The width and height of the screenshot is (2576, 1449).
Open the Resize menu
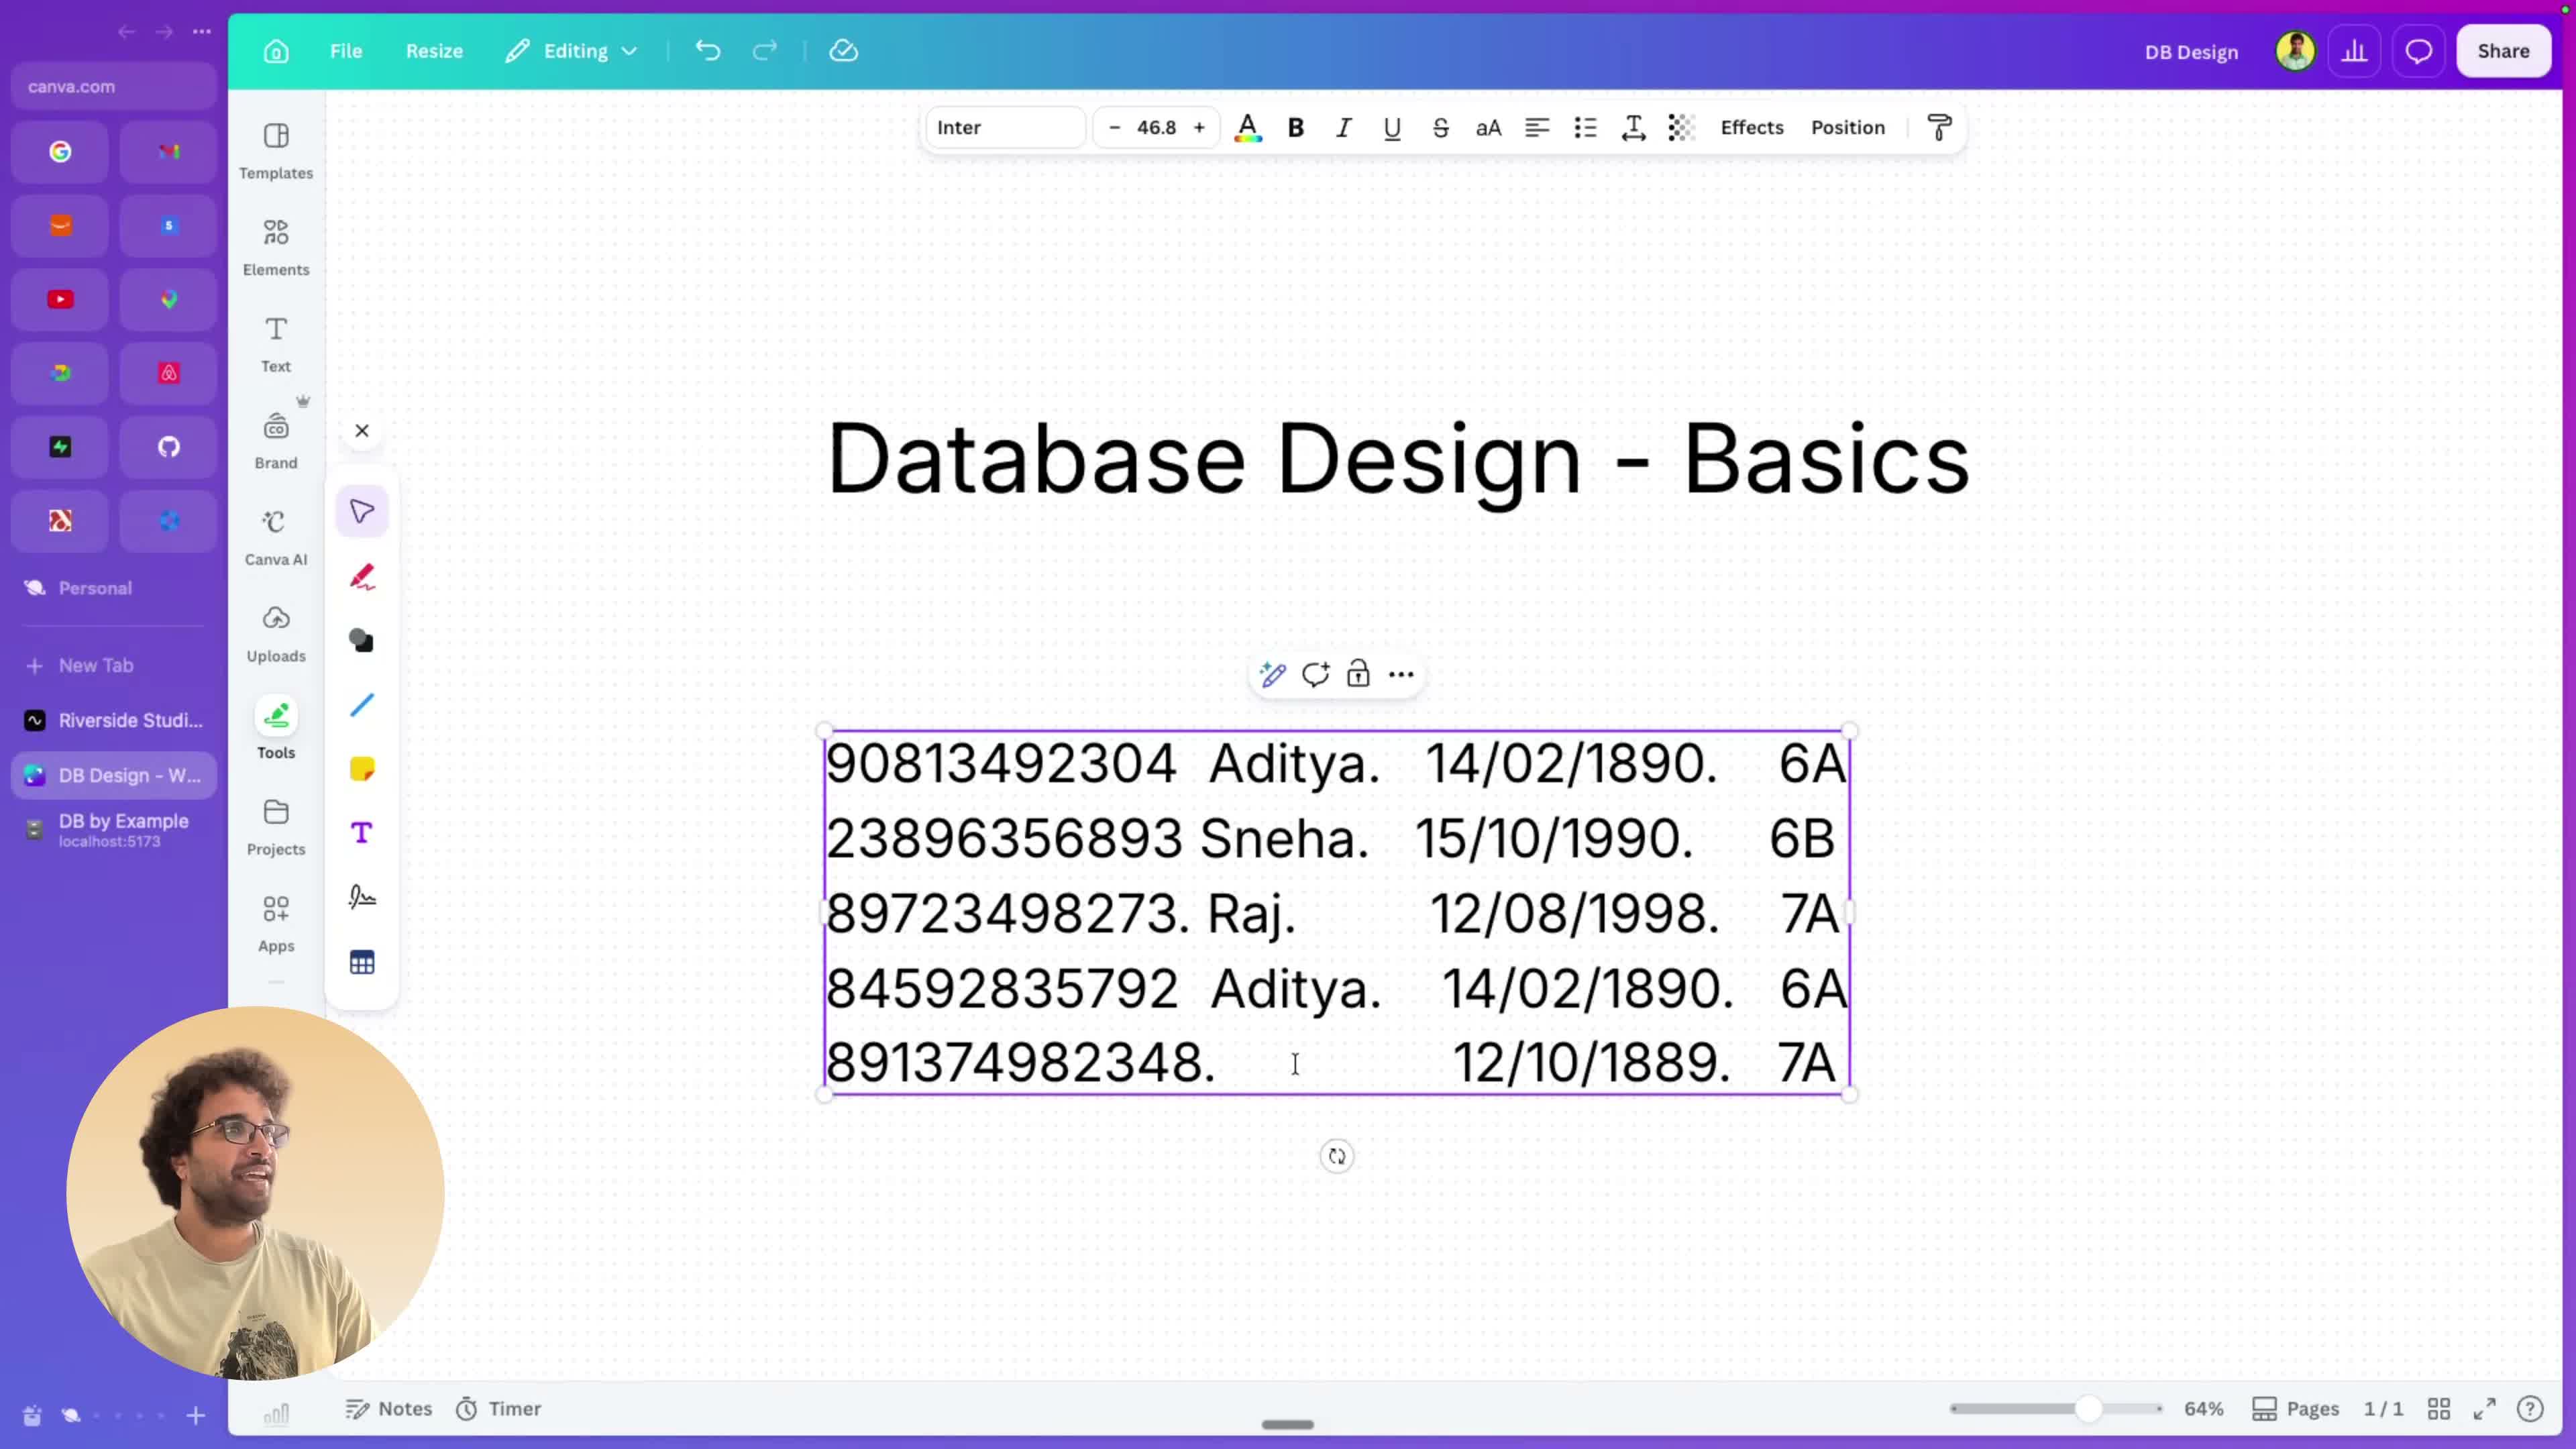434,51
